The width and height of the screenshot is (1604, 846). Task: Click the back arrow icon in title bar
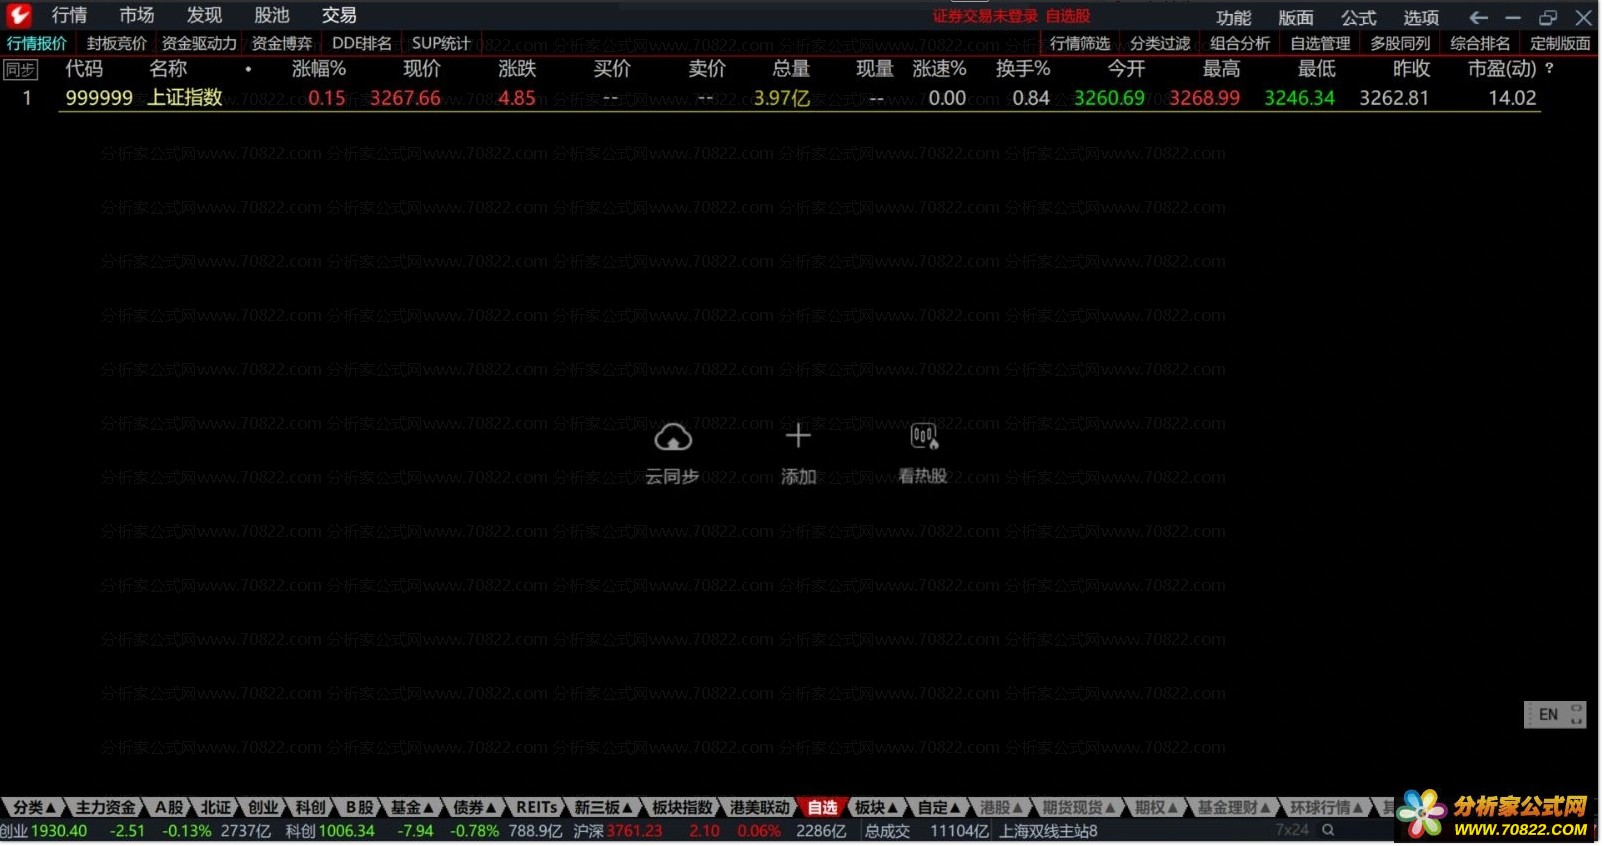click(1478, 17)
